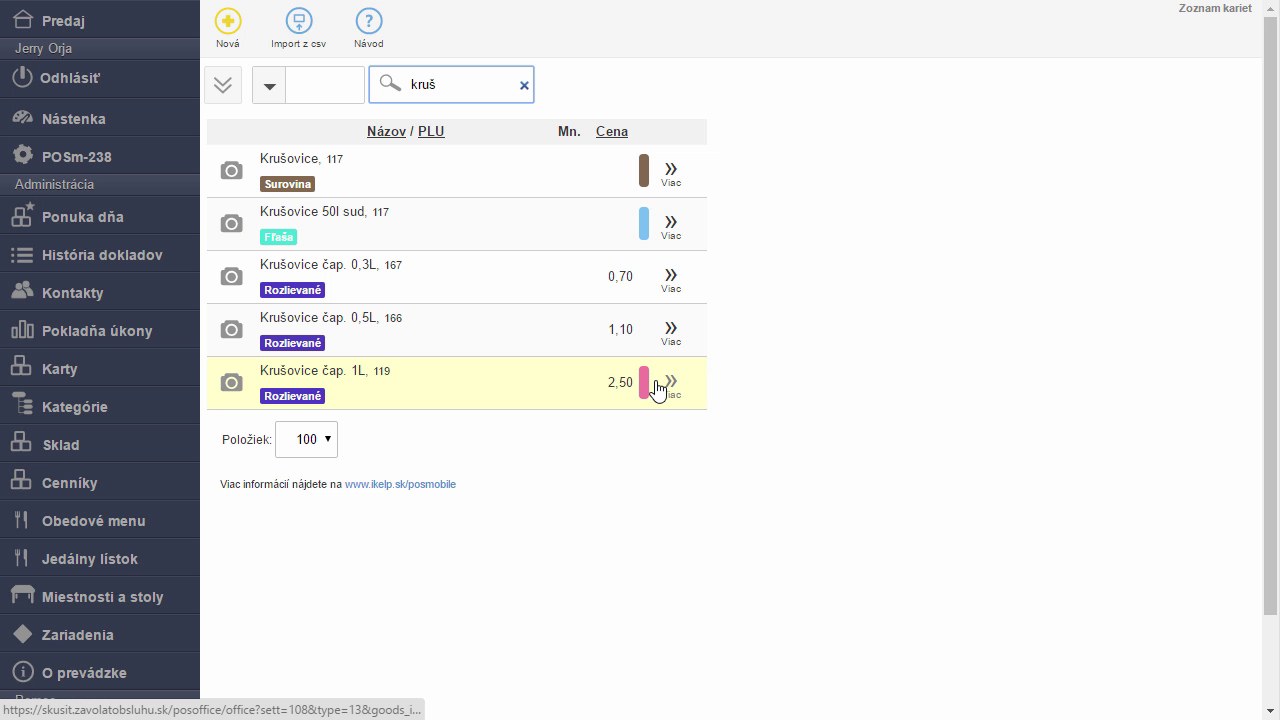1280x720 pixels.
Task: Click the search magnifier icon
Action: pos(390,84)
